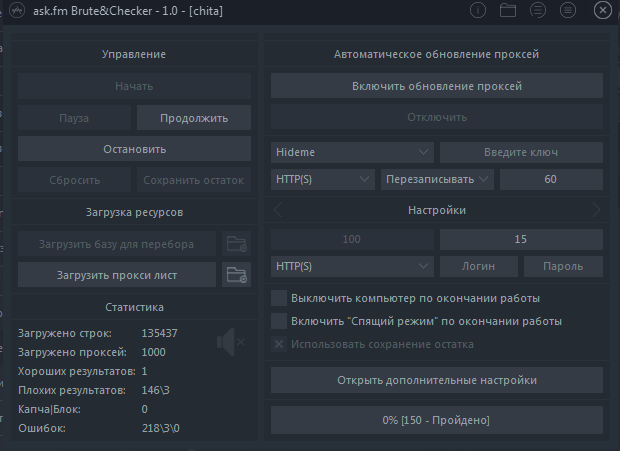Click the Плохих результатов value 146\3

155,390
